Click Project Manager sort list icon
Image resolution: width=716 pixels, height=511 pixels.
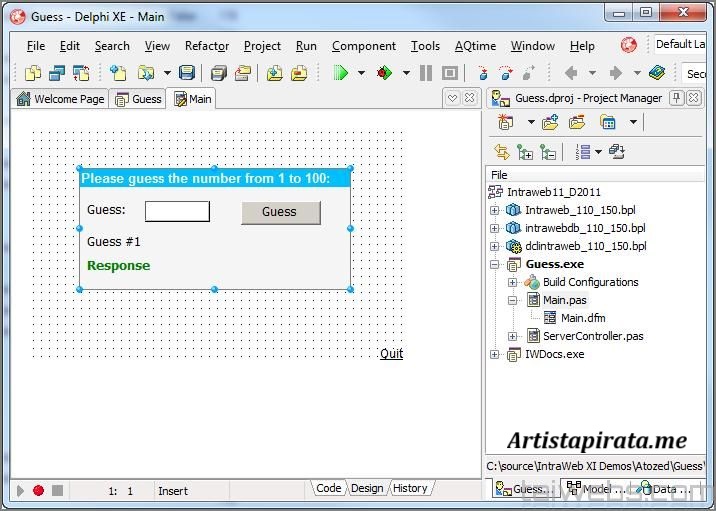click(x=584, y=152)
